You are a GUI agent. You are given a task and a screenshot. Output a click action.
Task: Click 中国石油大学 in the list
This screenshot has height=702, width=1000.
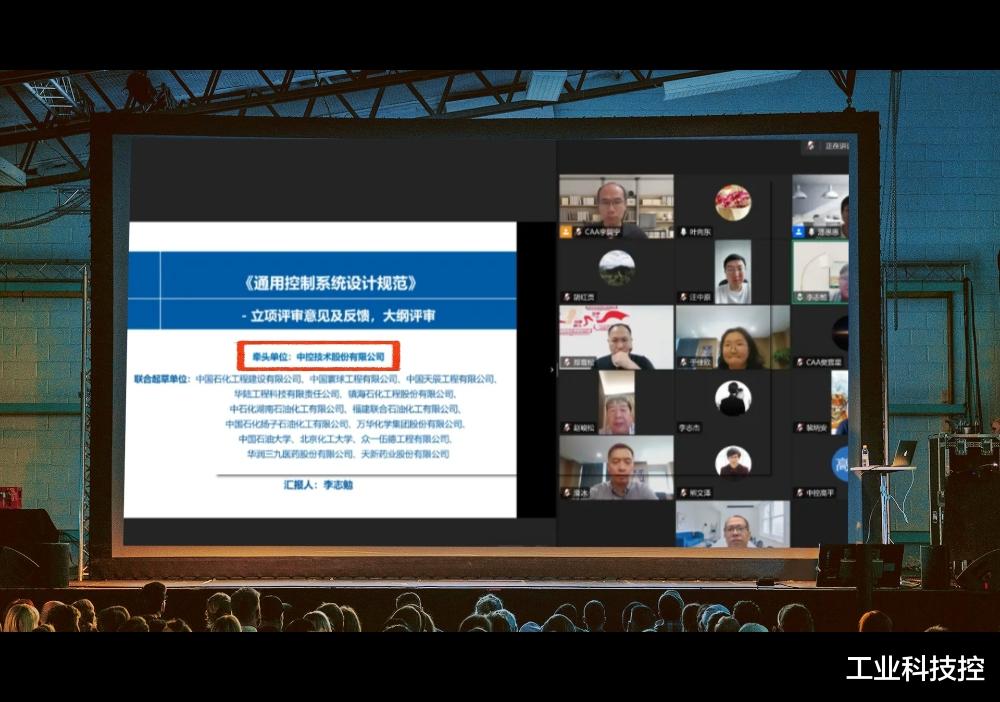pos(265,439)
